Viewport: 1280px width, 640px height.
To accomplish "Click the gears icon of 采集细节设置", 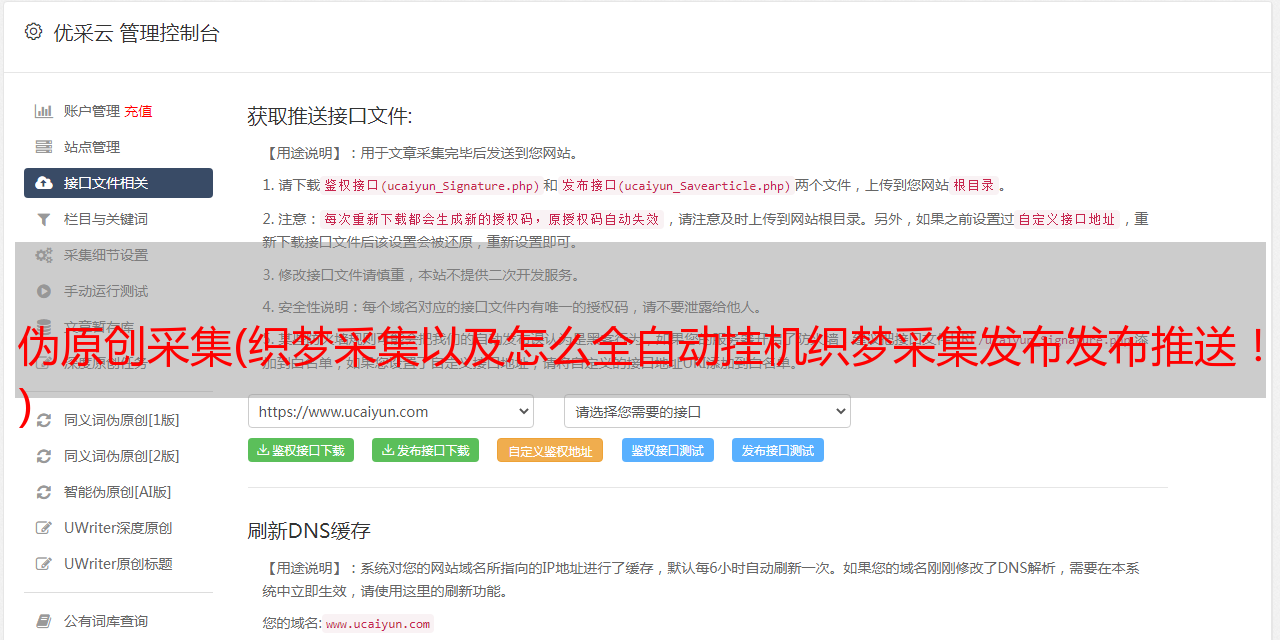I will tap(44, 255).
